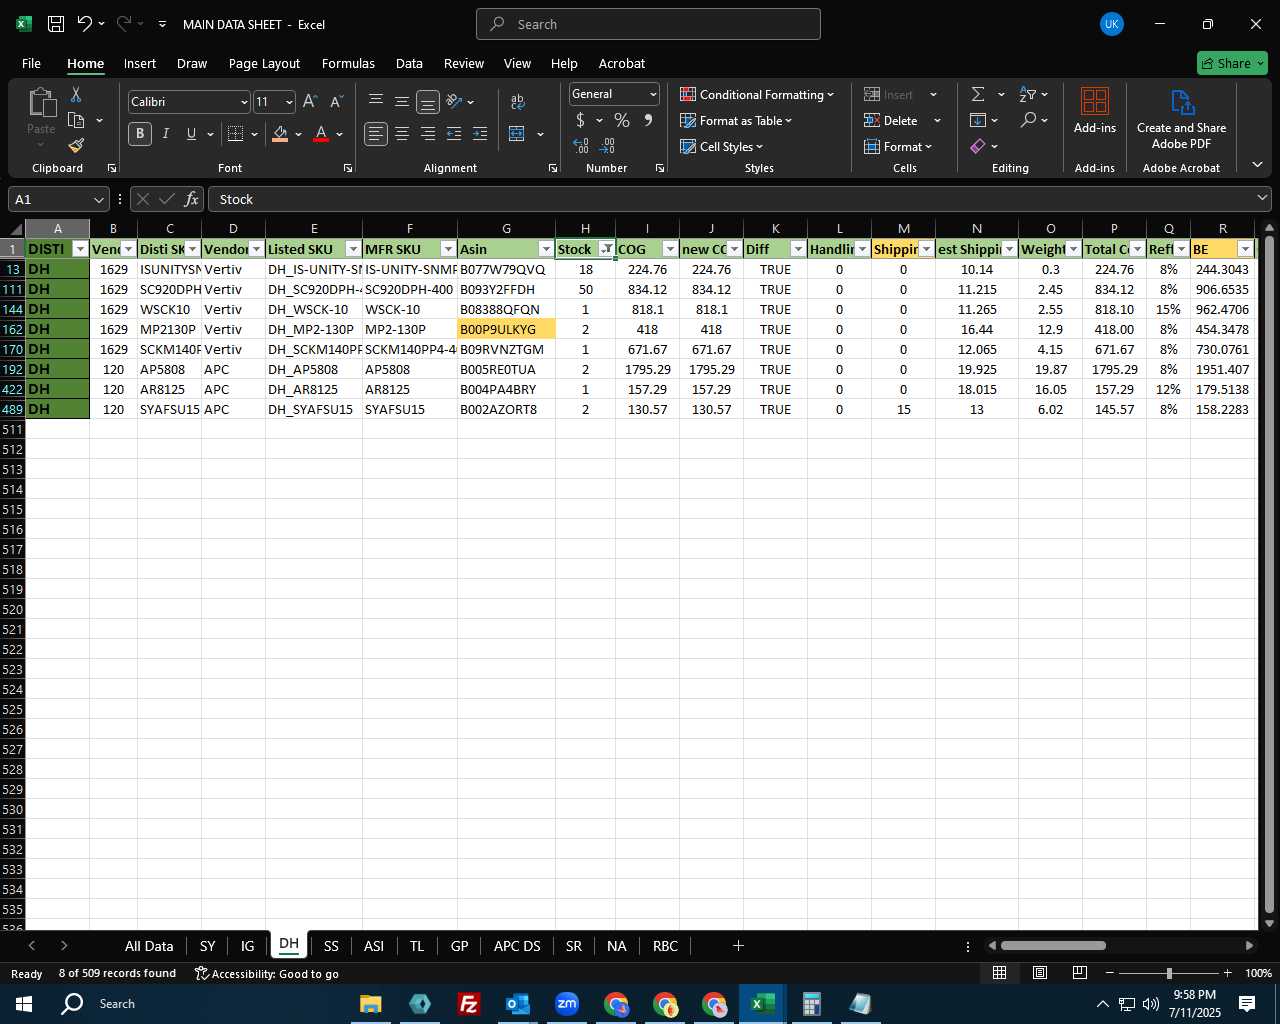Decrease the cell indent
The image size is (1280, 1024).
click(454, 134)
